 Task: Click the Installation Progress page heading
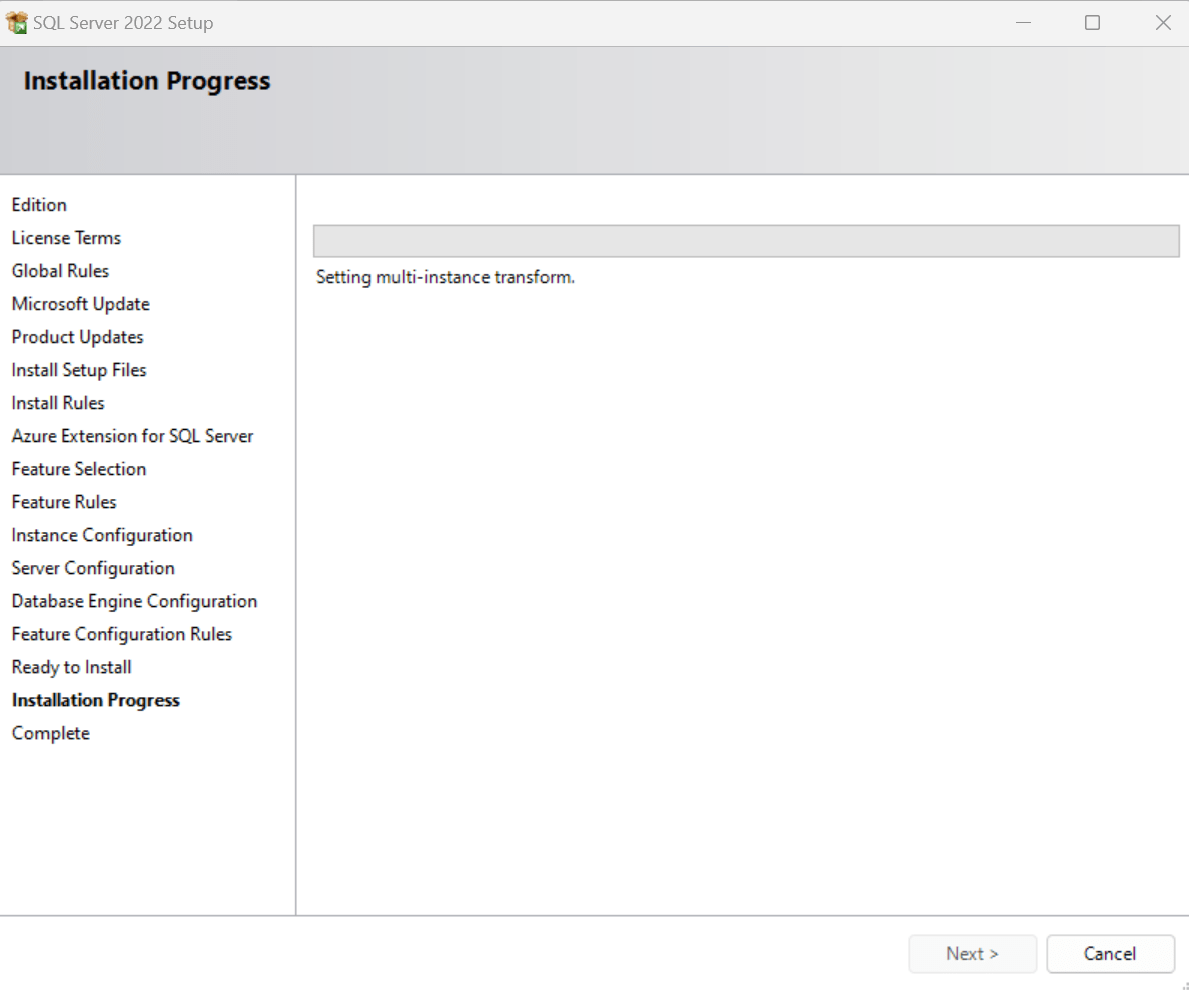point(146,80)
